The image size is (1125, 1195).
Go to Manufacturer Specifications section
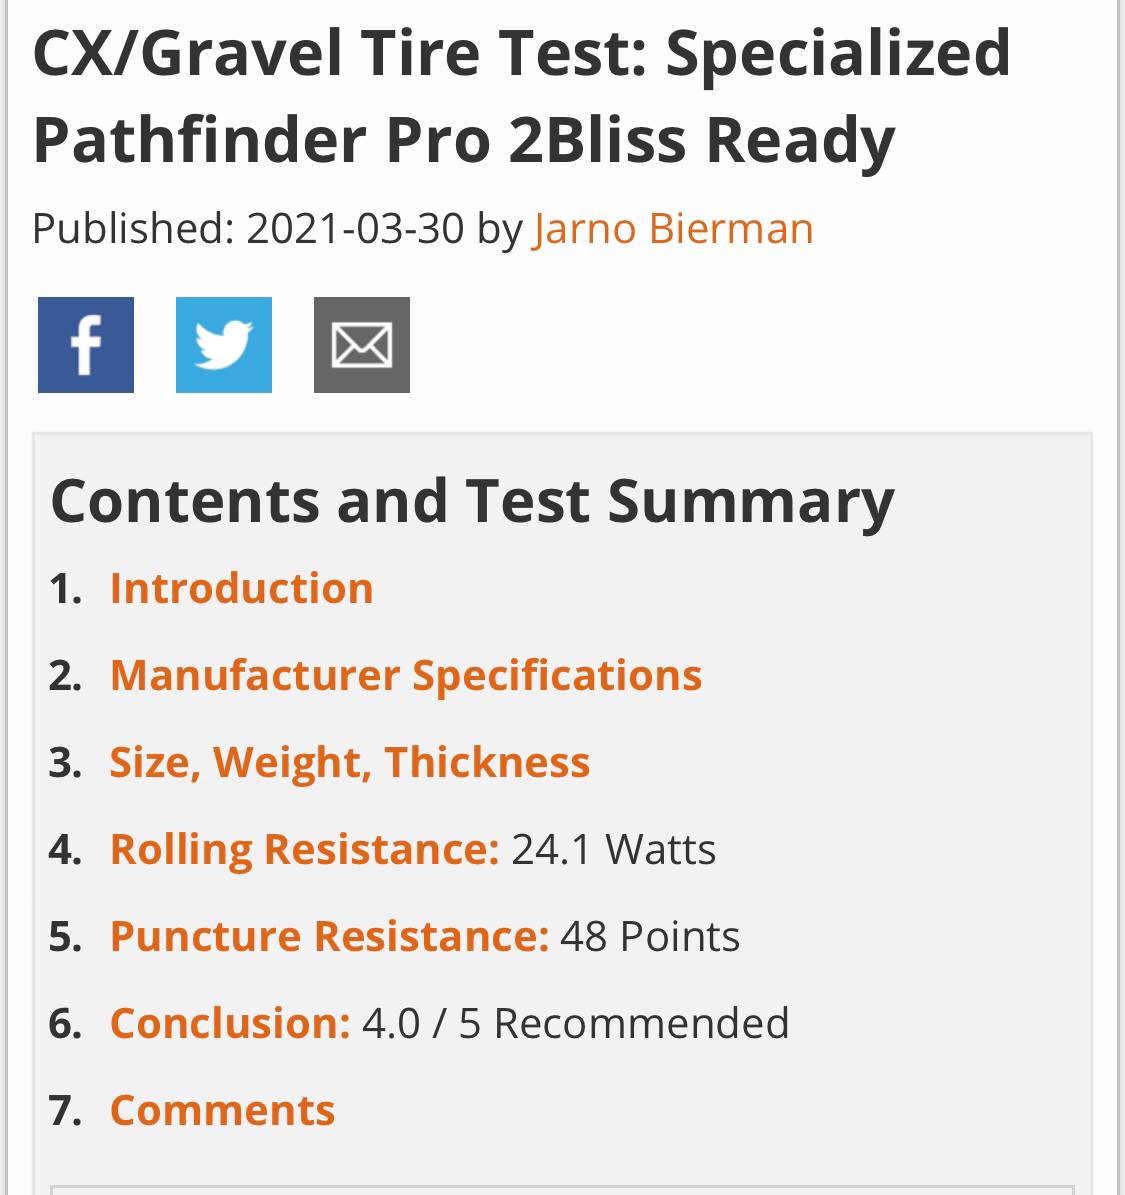point(406,675)
